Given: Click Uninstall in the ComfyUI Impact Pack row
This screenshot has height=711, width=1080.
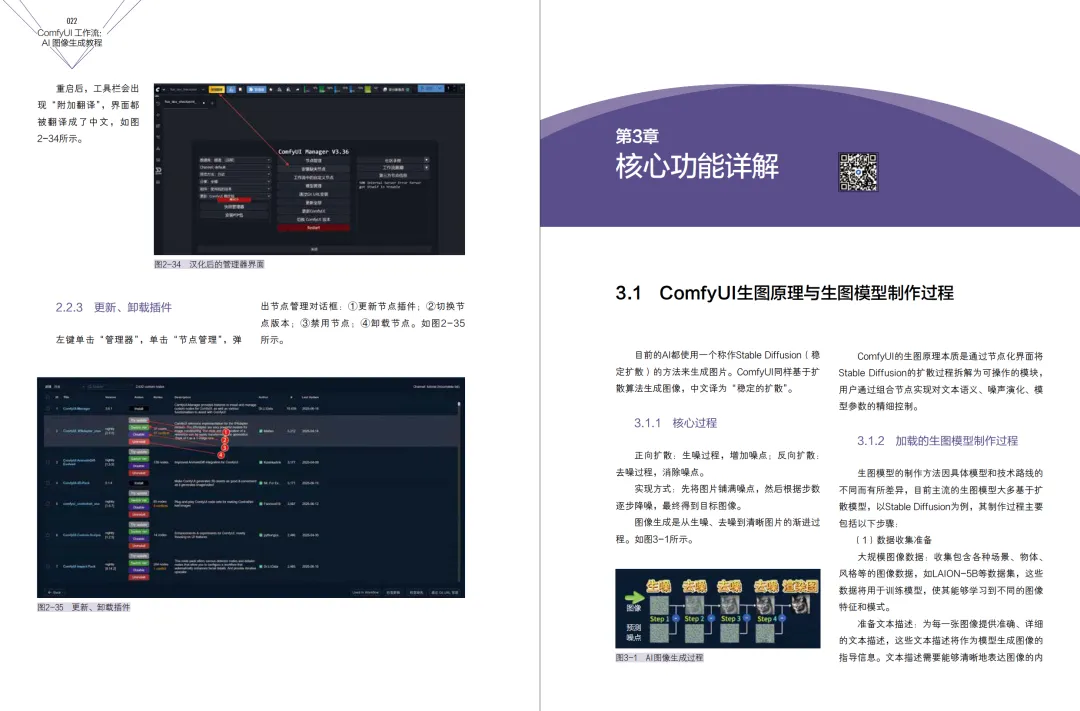Looking at the screenshot, I should (138, 577).
